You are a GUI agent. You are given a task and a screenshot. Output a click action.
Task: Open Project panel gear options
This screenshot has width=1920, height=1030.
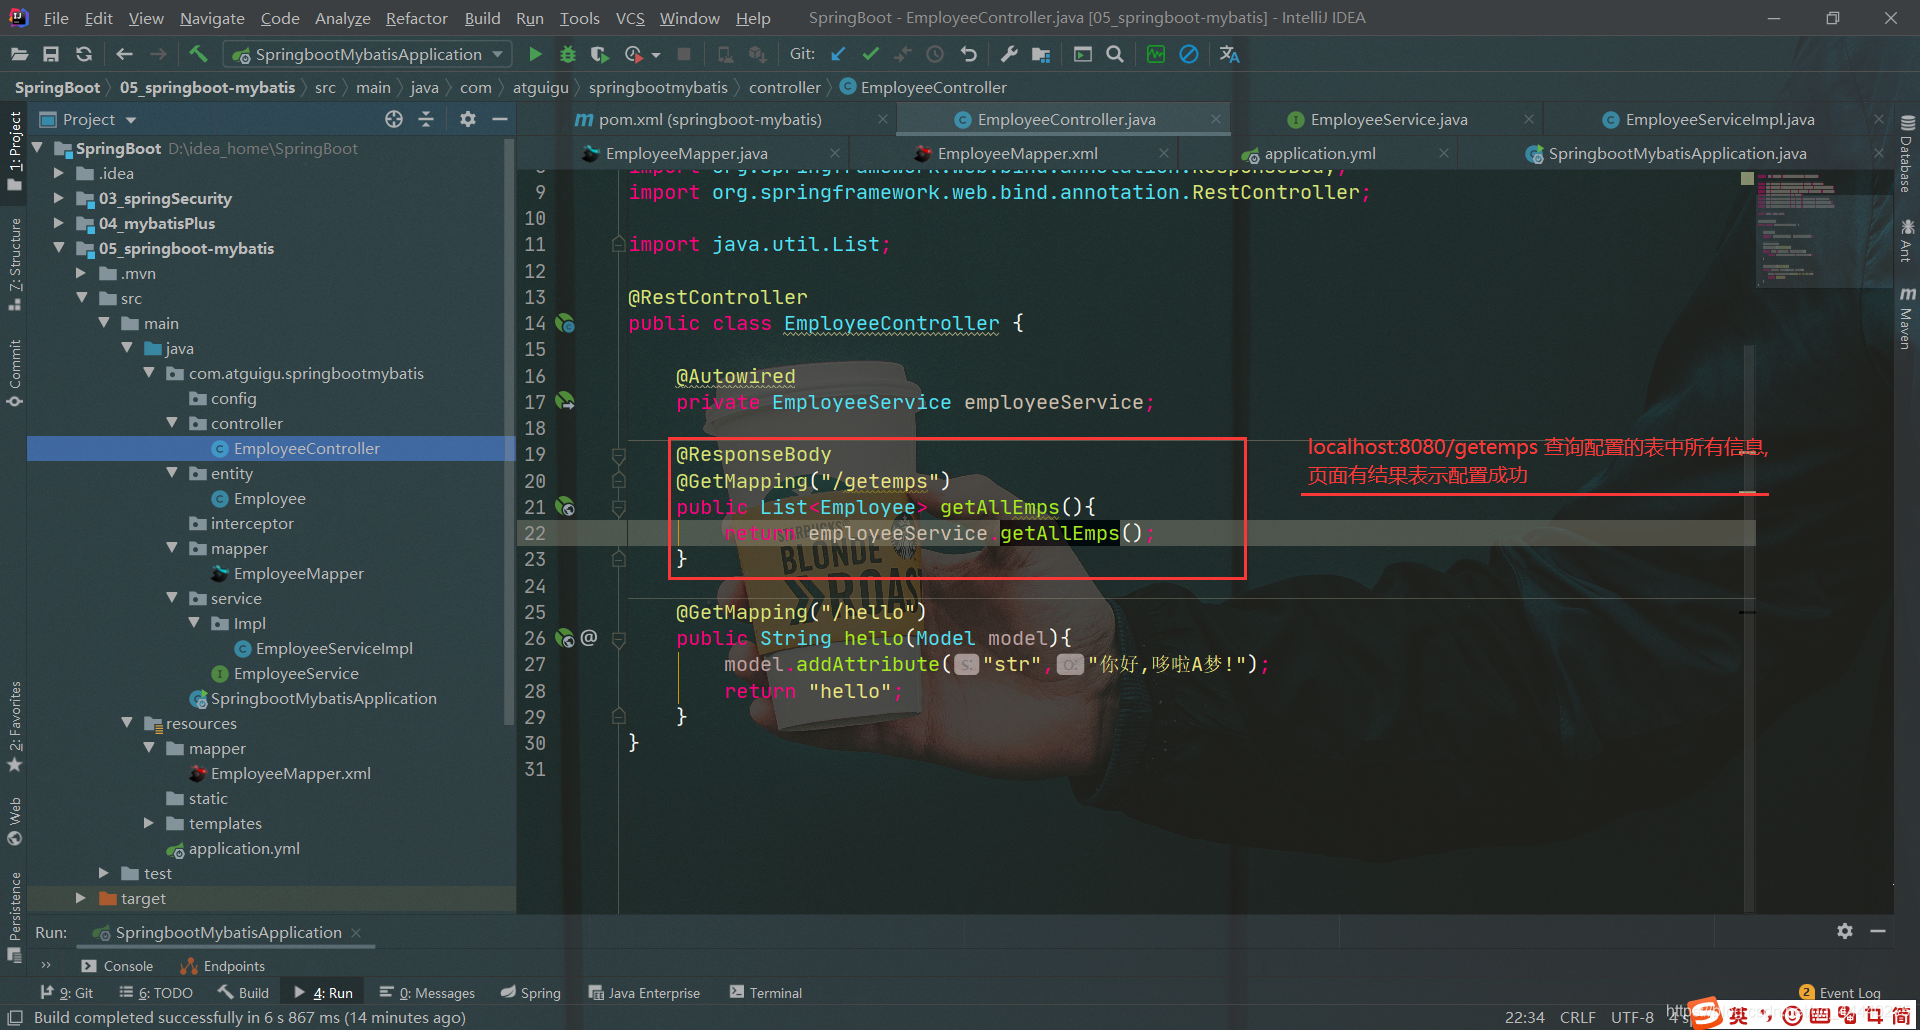tap(467, 119)
